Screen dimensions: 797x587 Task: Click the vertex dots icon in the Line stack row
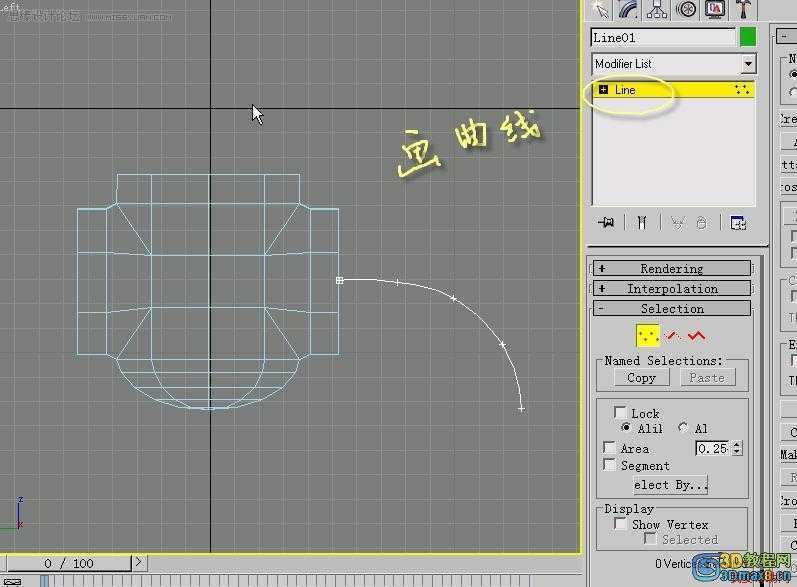point(742,90)
